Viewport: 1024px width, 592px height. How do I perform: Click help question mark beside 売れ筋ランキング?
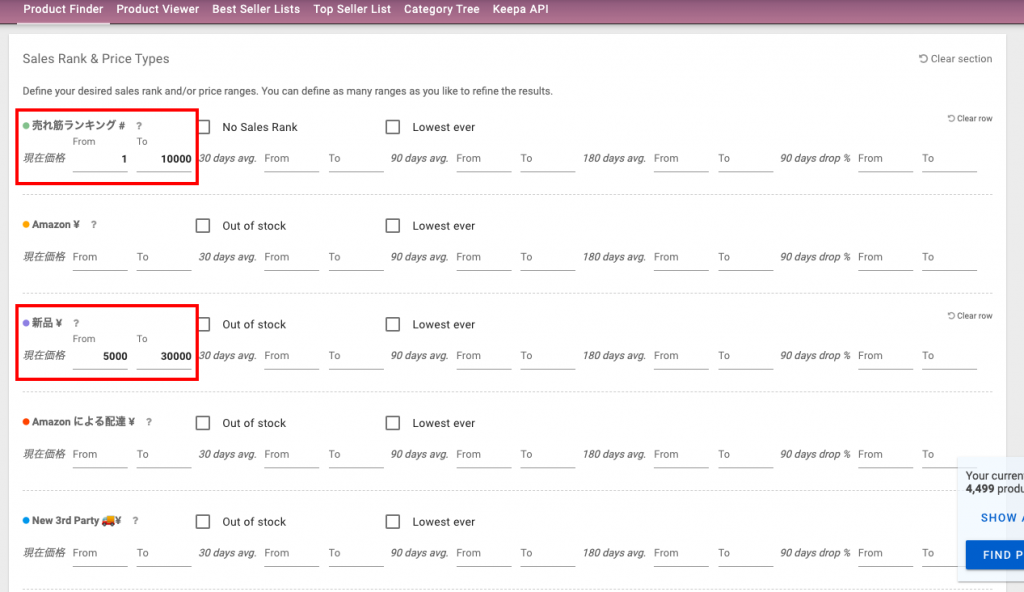(139, 126)
